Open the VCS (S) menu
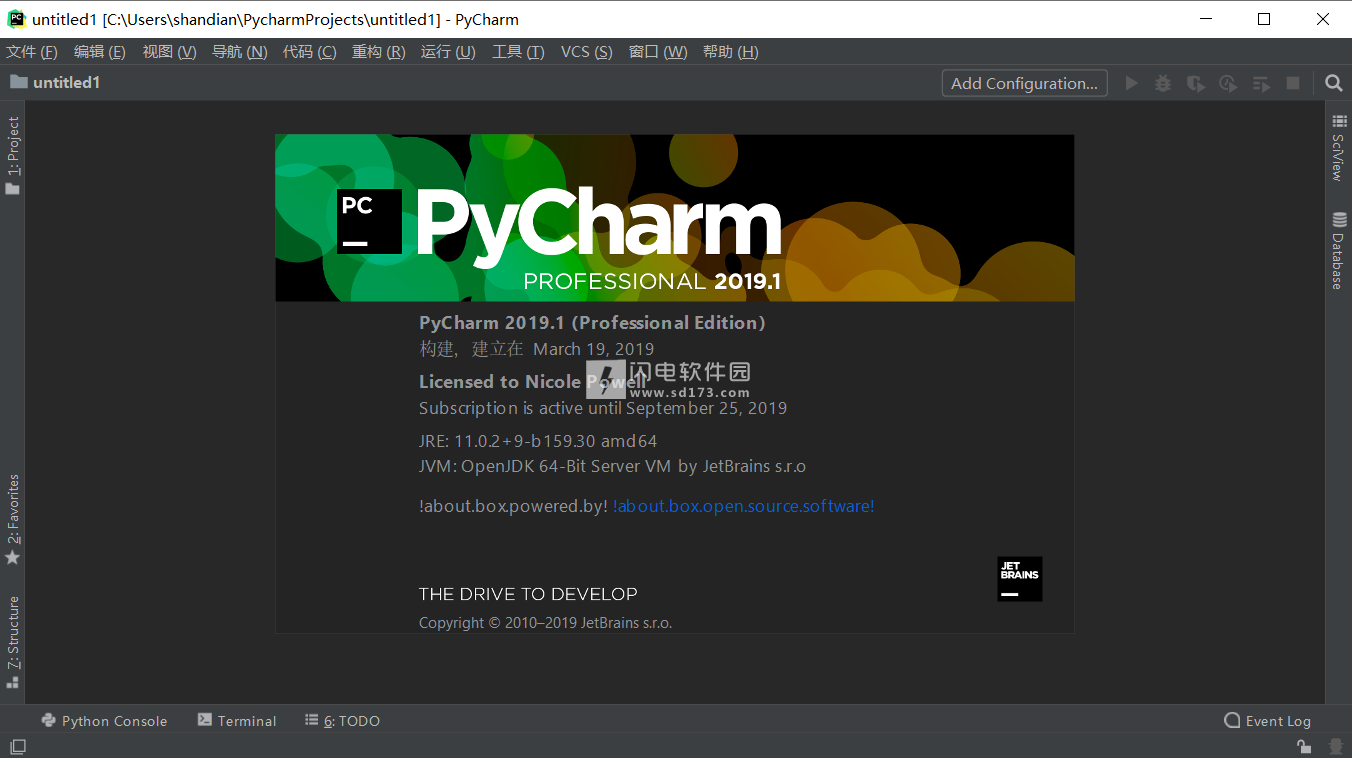The height and width of the screenshot is (758, 1352). [x=586, y=52]
